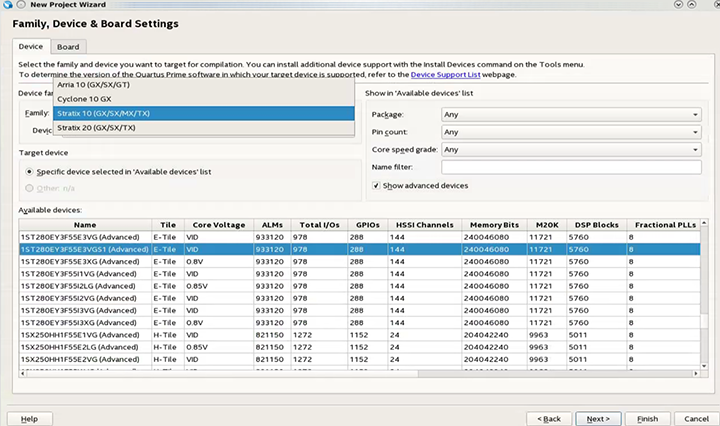Select device 1SX250HH1F55E2LG (Advanced)
This screenshot has width=720, height=426.
360,348
